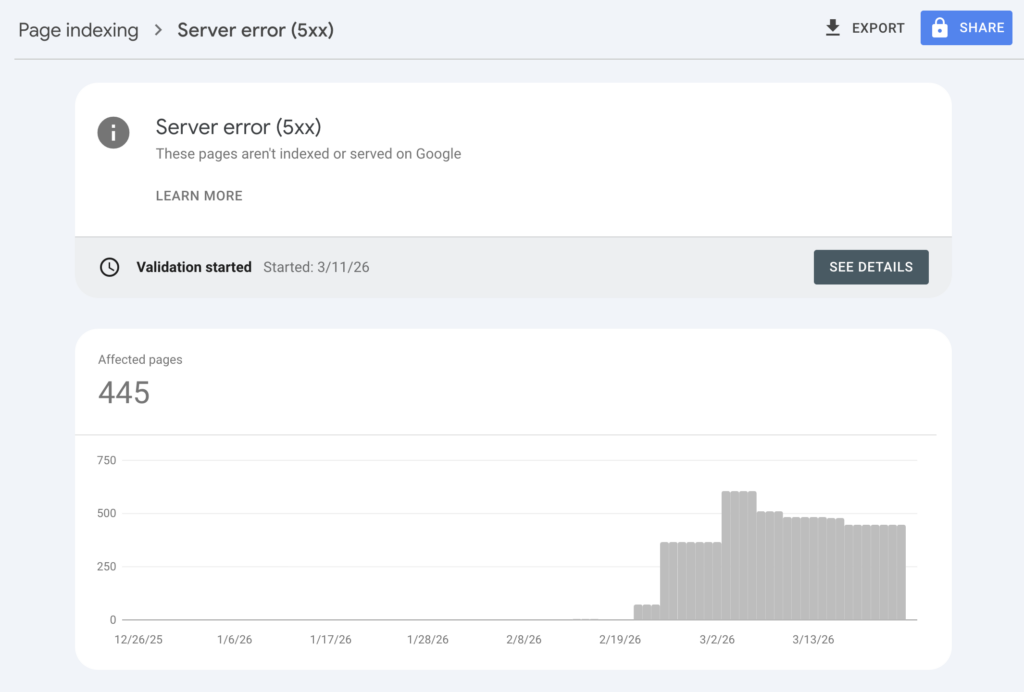Click the lock icon in Share button
Image resolution: width=1024 pixels, height=692 pixels.
[939, 28]
